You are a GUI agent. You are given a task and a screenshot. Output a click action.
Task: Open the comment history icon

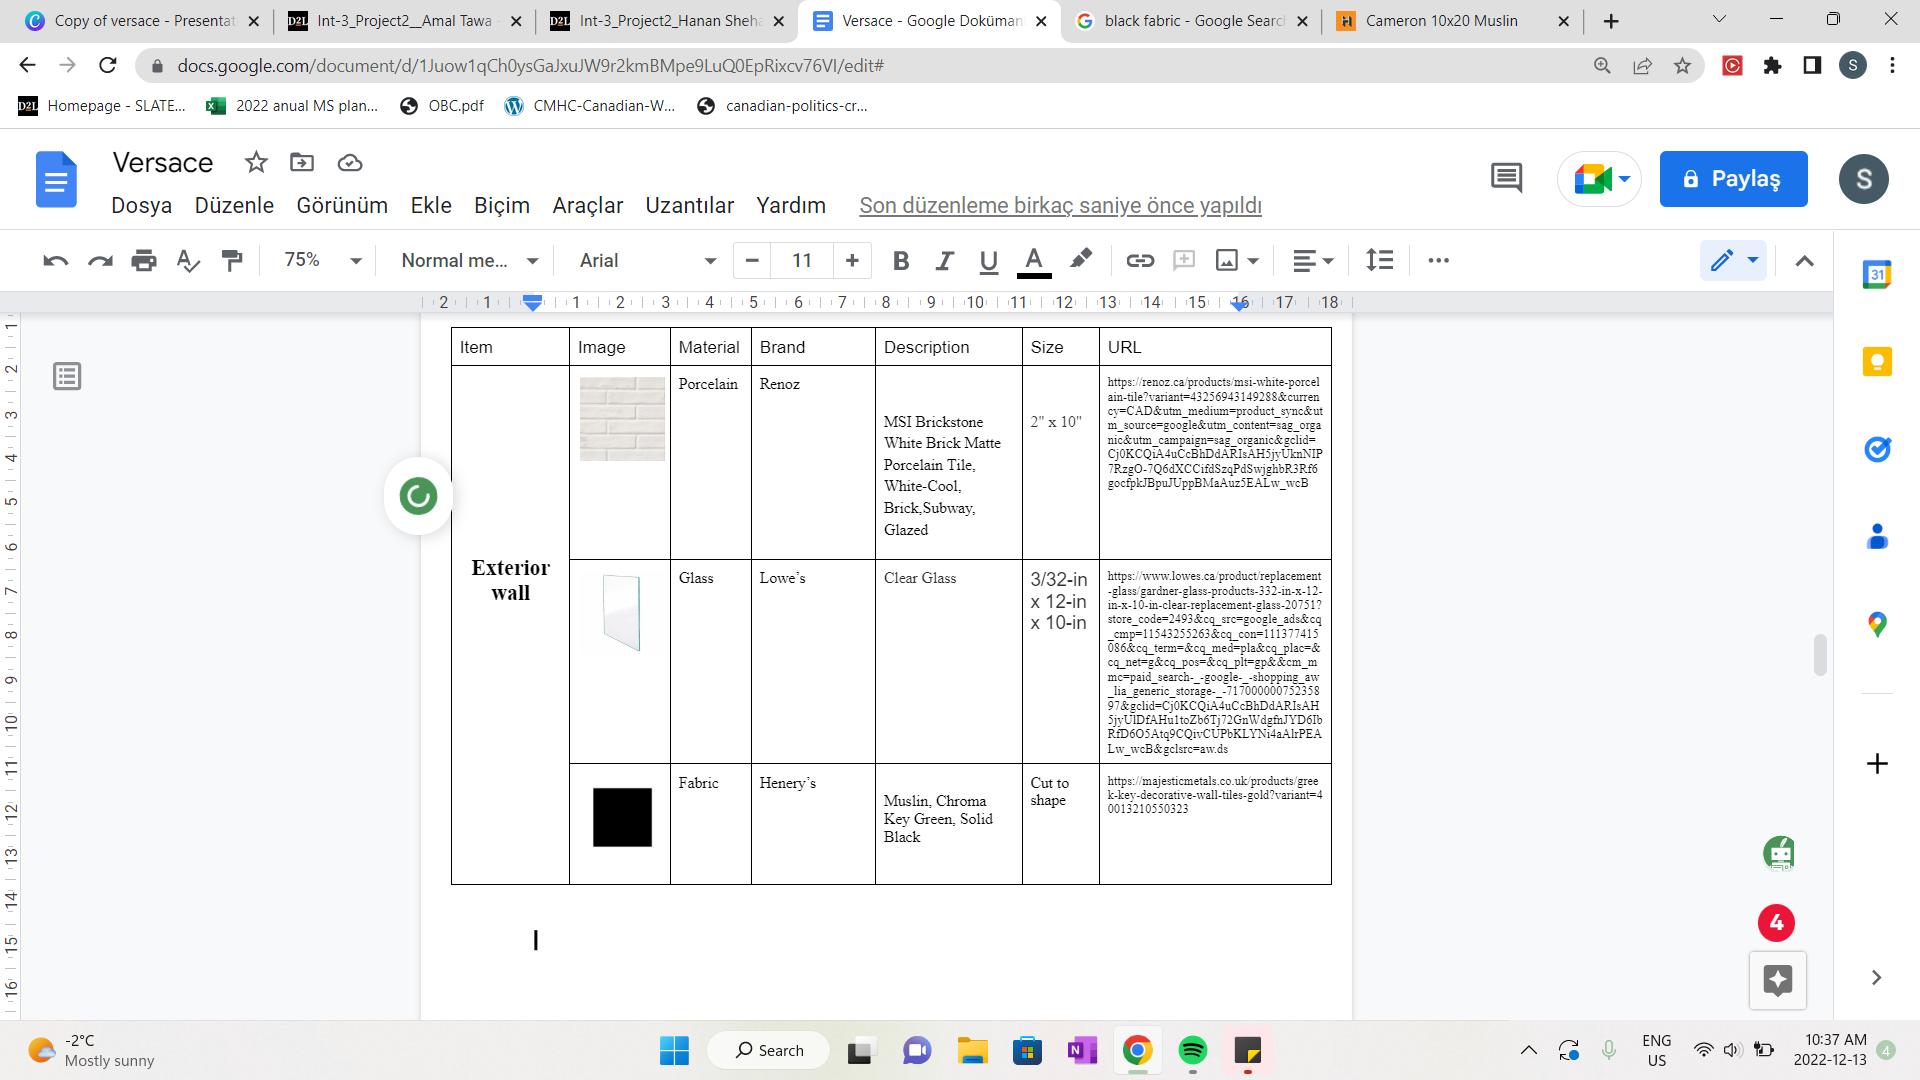point(1506,179)
